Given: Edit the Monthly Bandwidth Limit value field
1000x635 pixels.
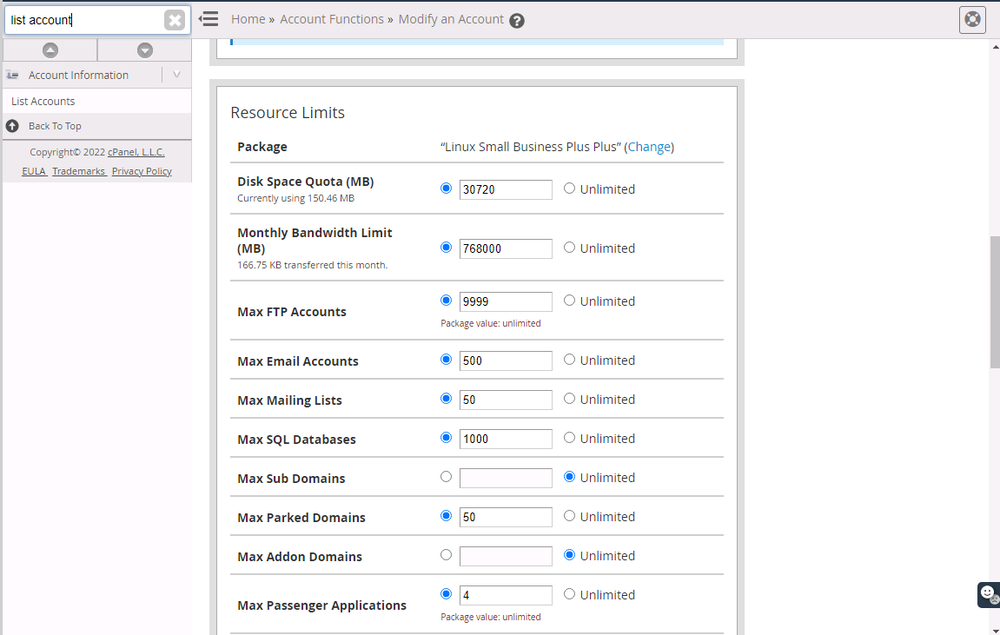Looking at the screenshot, I should (506, 249).
